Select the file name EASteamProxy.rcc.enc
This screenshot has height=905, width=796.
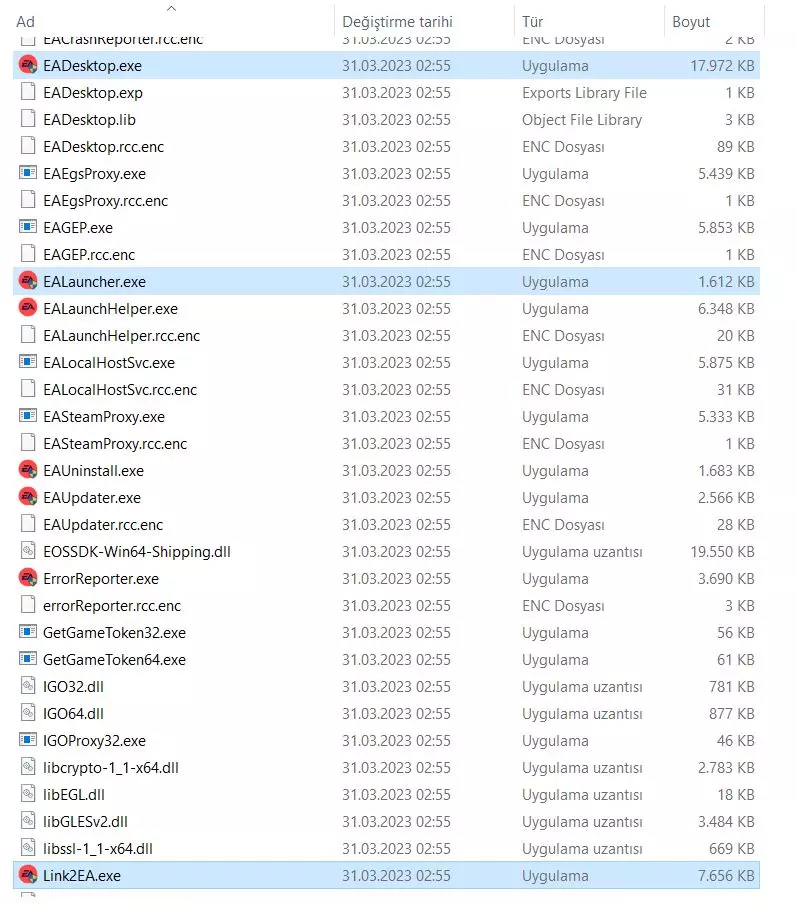115,443
